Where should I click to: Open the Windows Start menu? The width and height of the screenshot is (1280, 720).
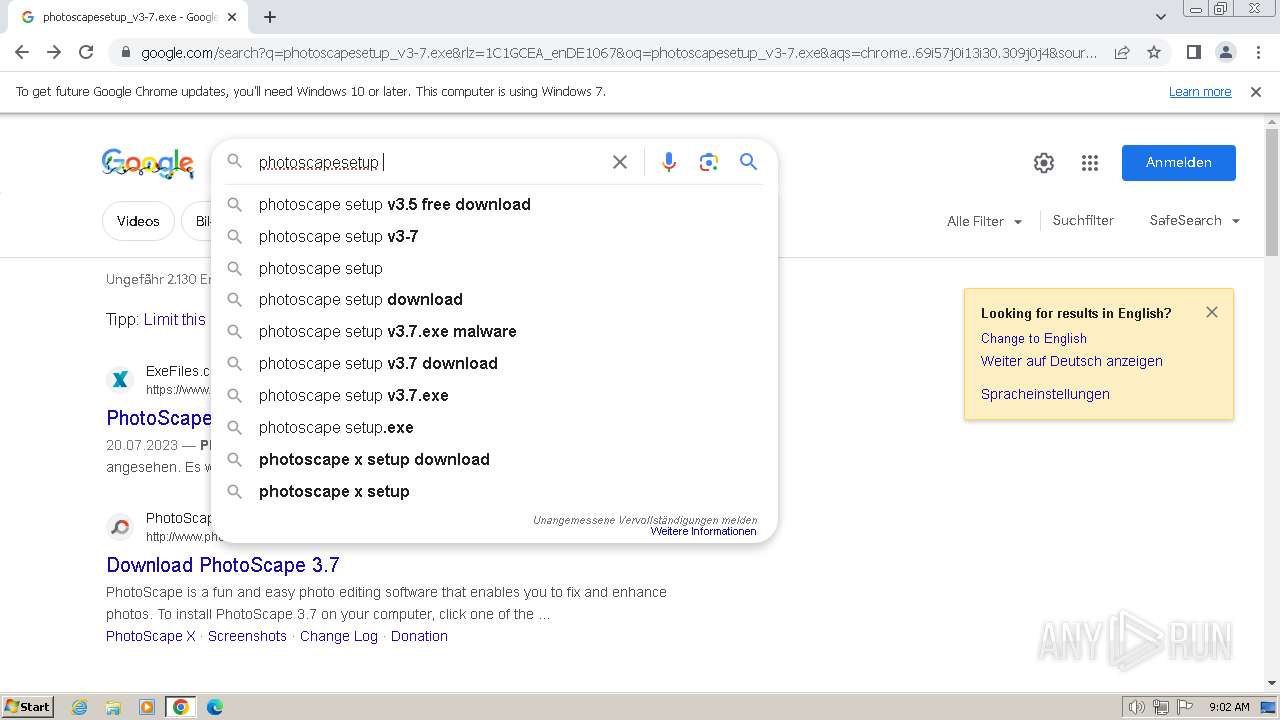pos(27,706)
